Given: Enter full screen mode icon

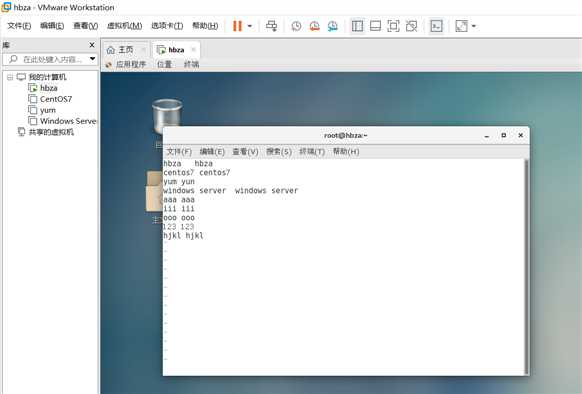Looking at the screenshot, I should coord(393,26).
